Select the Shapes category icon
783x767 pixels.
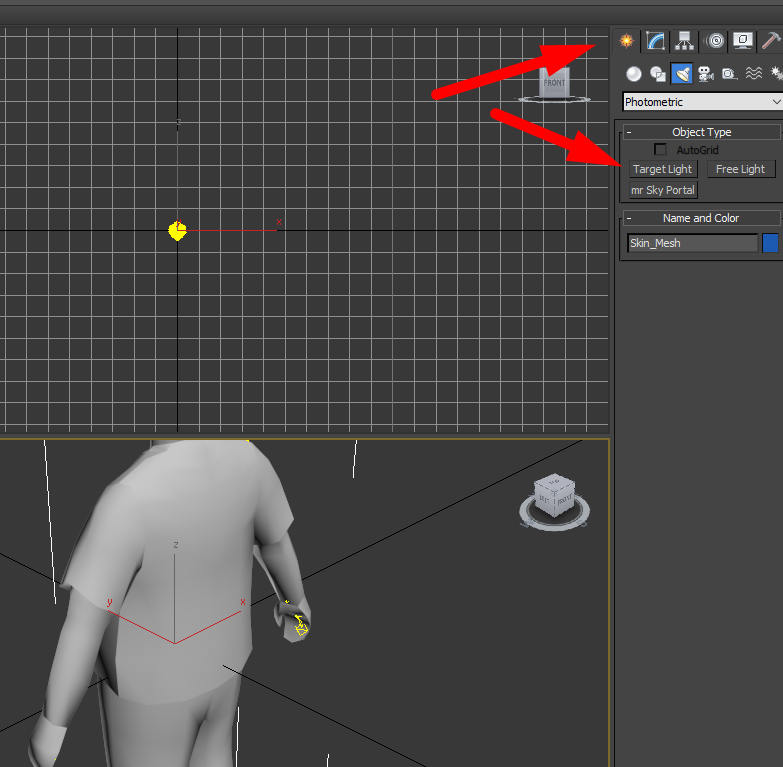657,73
